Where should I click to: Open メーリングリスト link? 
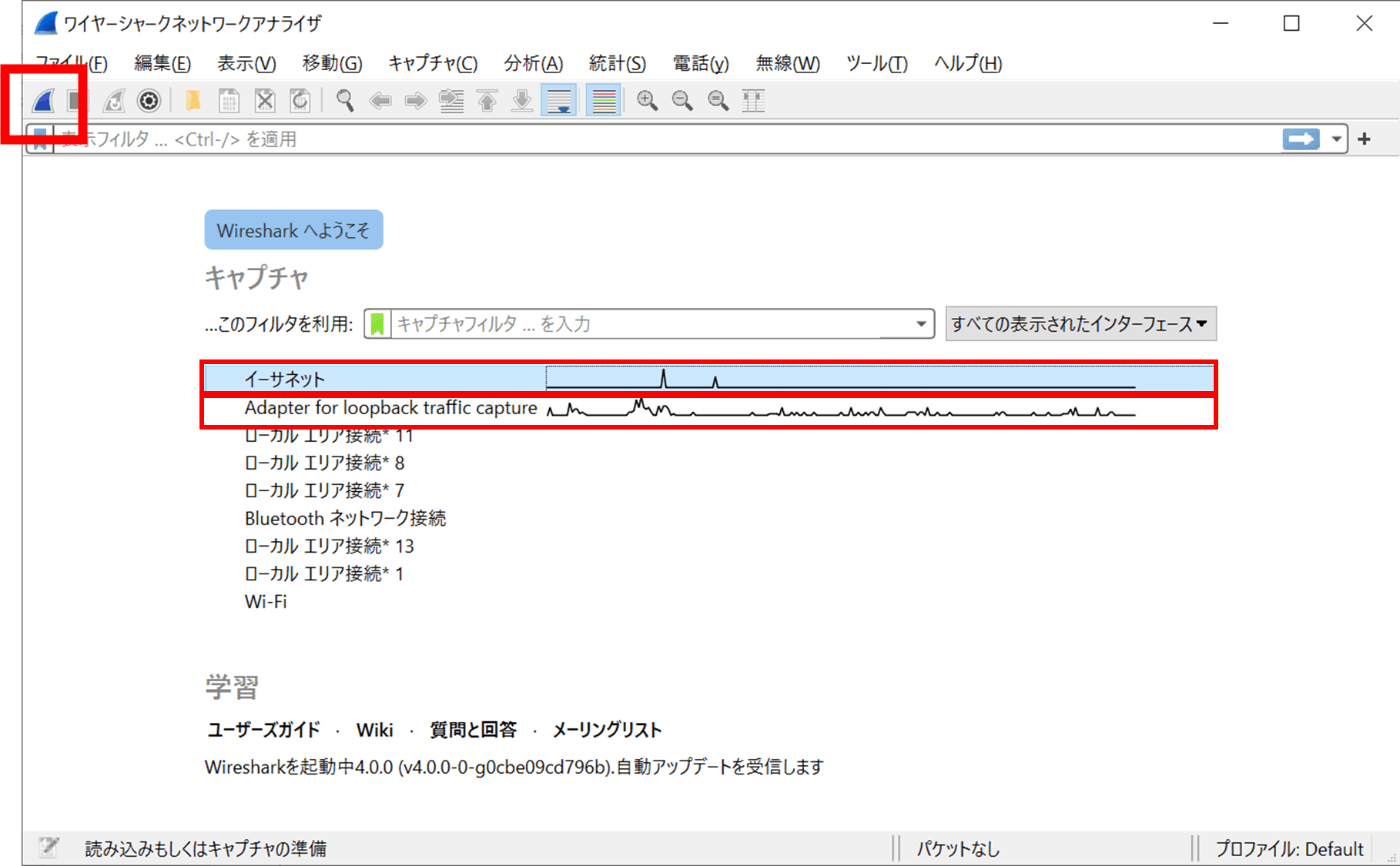pos(607,730)
